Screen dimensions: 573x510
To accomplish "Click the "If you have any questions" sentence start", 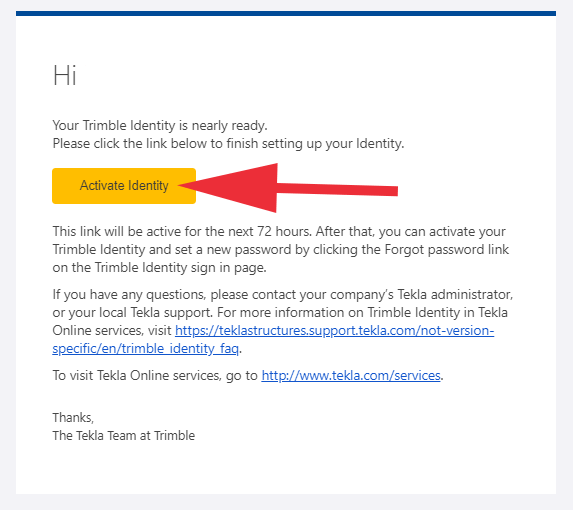I will click(129, 294).
